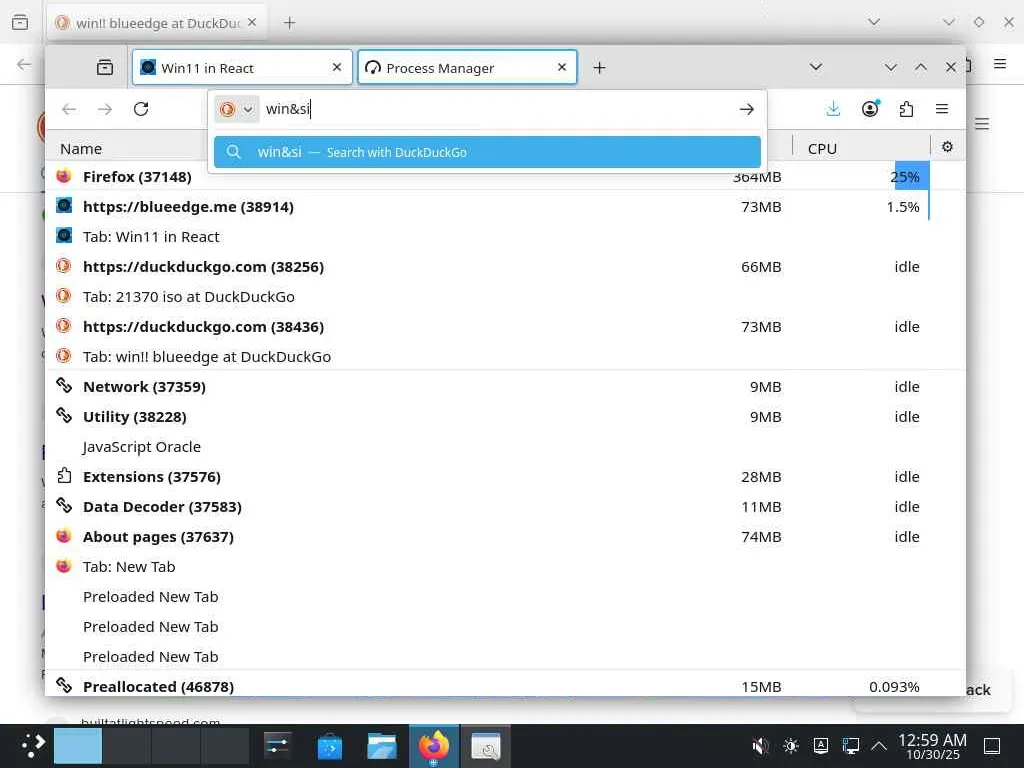
Task: Go forward using the front window's arrow
Action: (104, 109)
